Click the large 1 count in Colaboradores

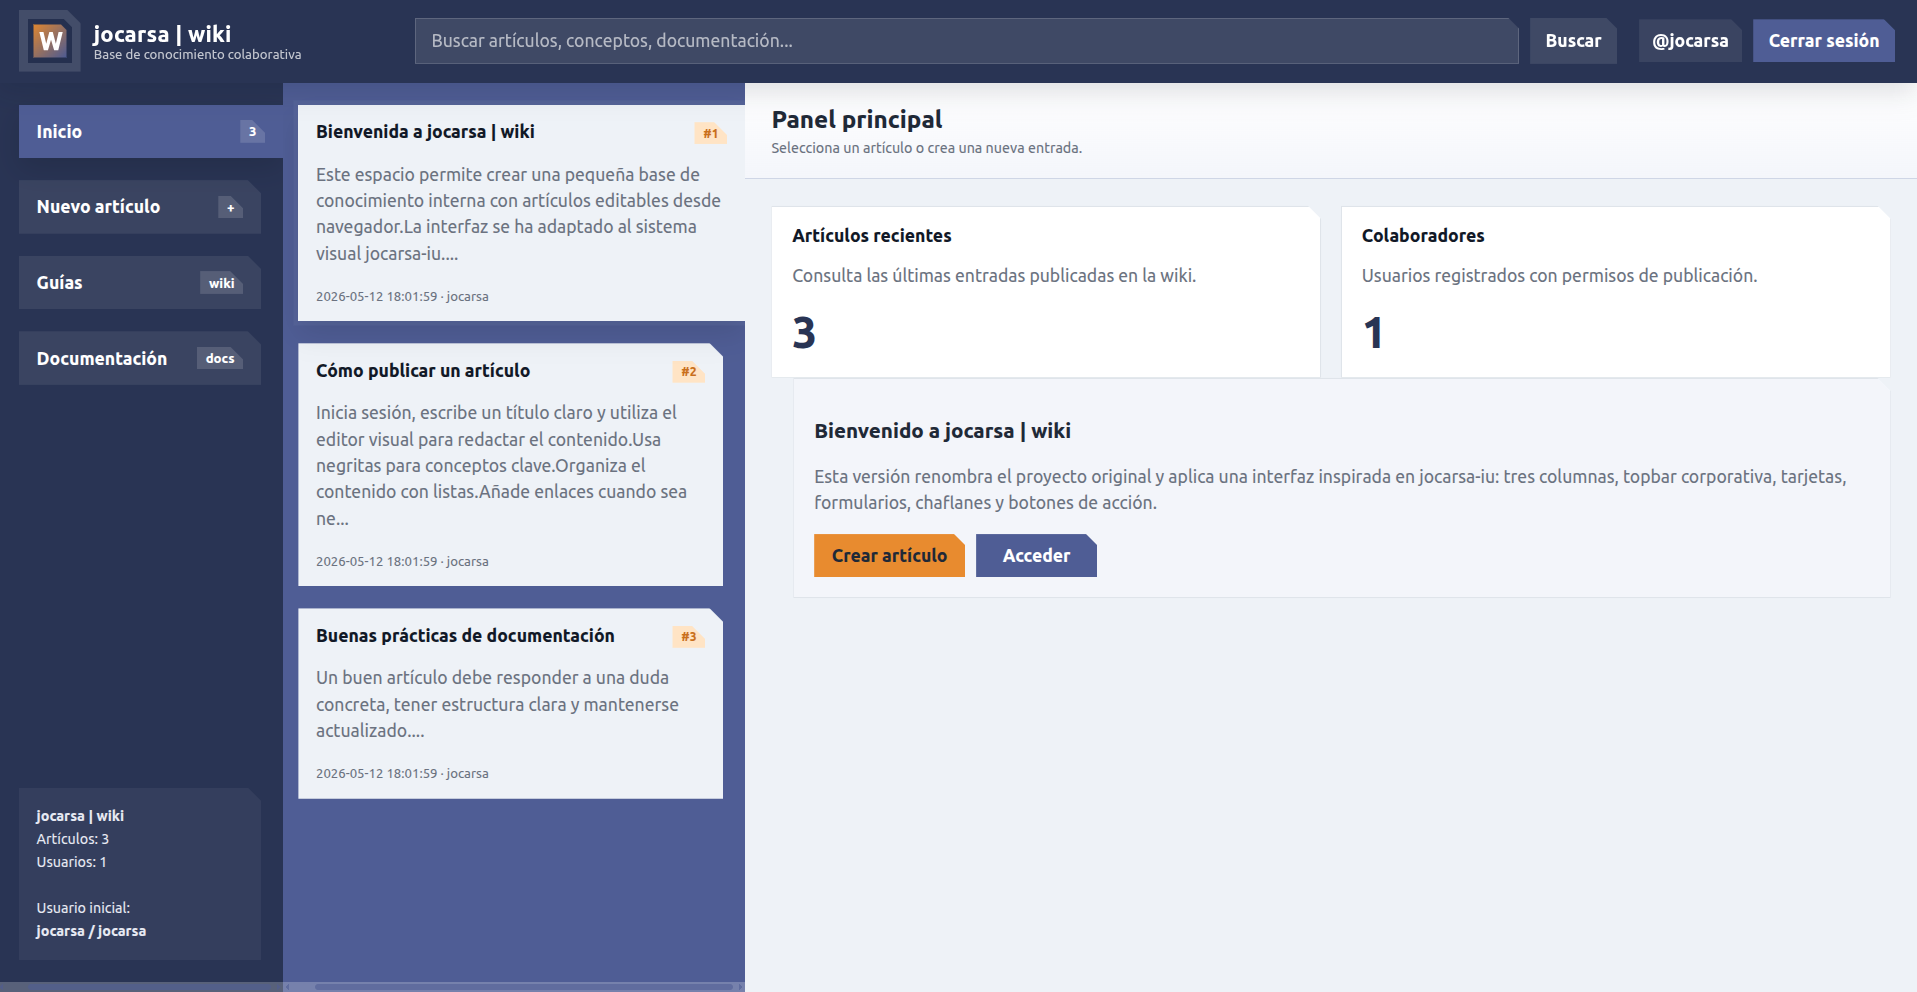(1373, 333)
